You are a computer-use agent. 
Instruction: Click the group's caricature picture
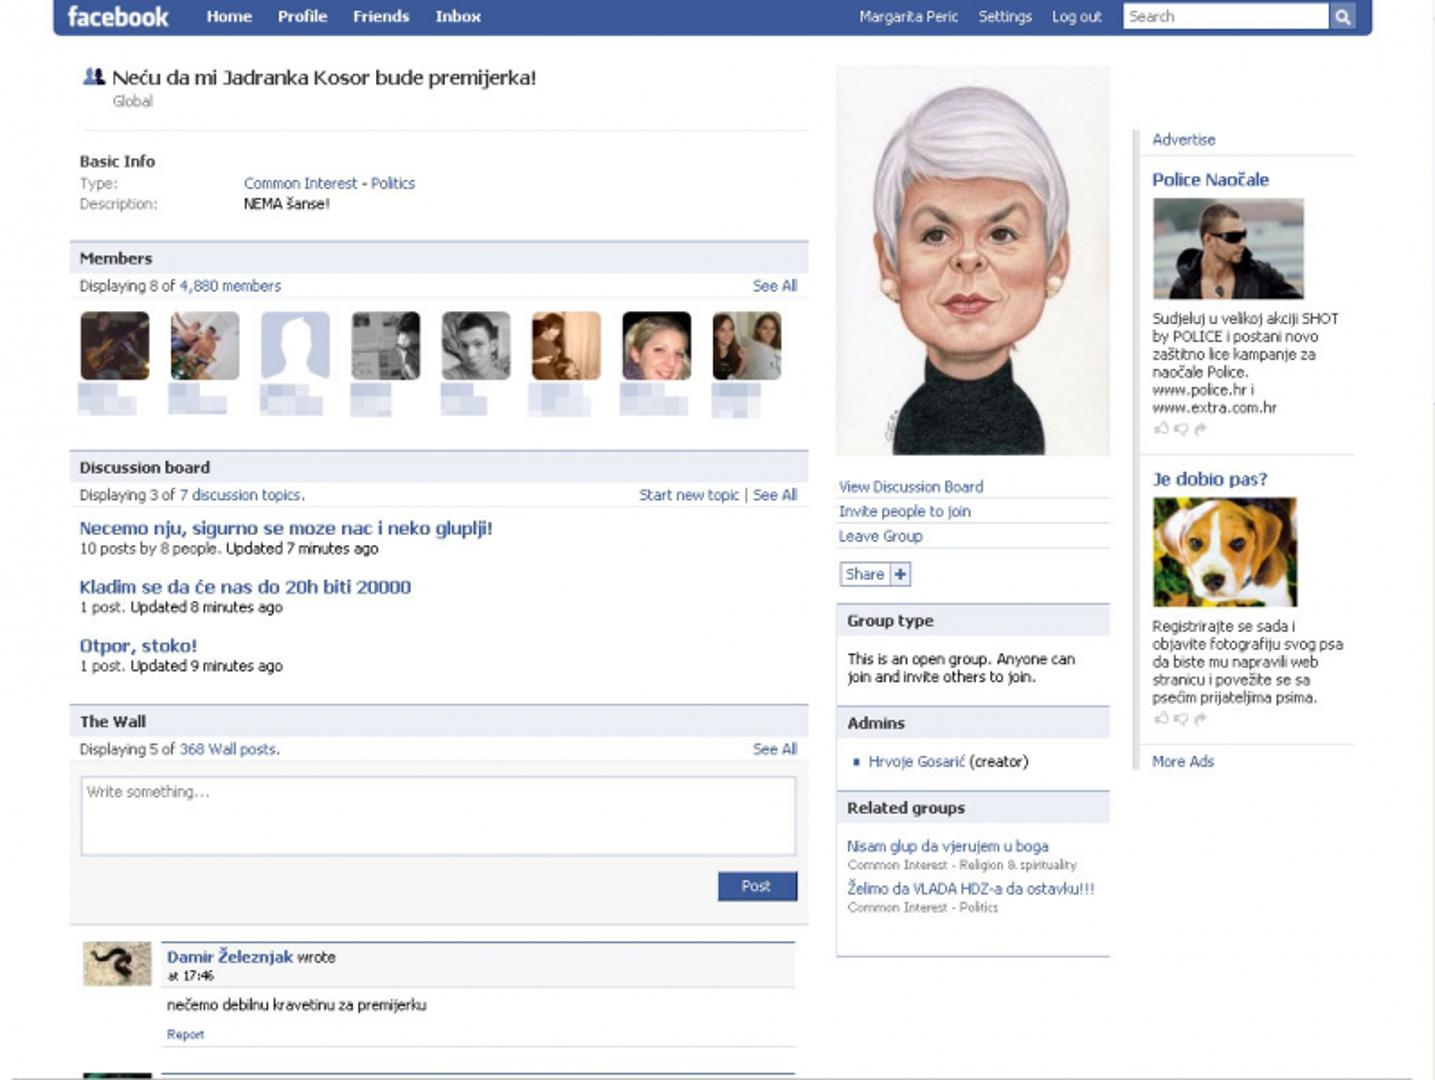972,261
